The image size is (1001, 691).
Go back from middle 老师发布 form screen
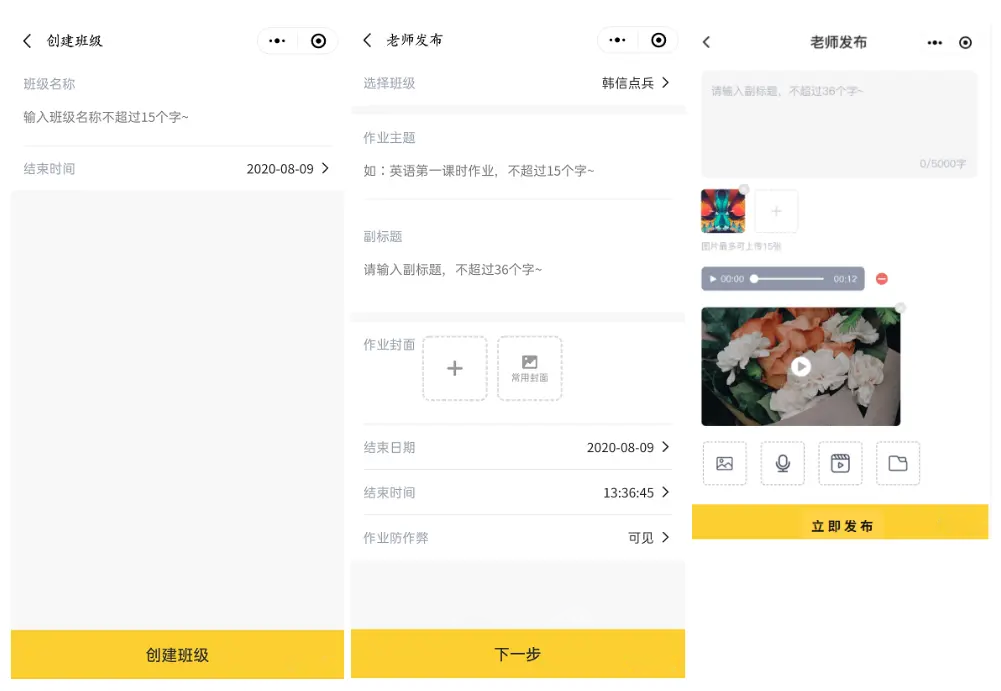367,40
